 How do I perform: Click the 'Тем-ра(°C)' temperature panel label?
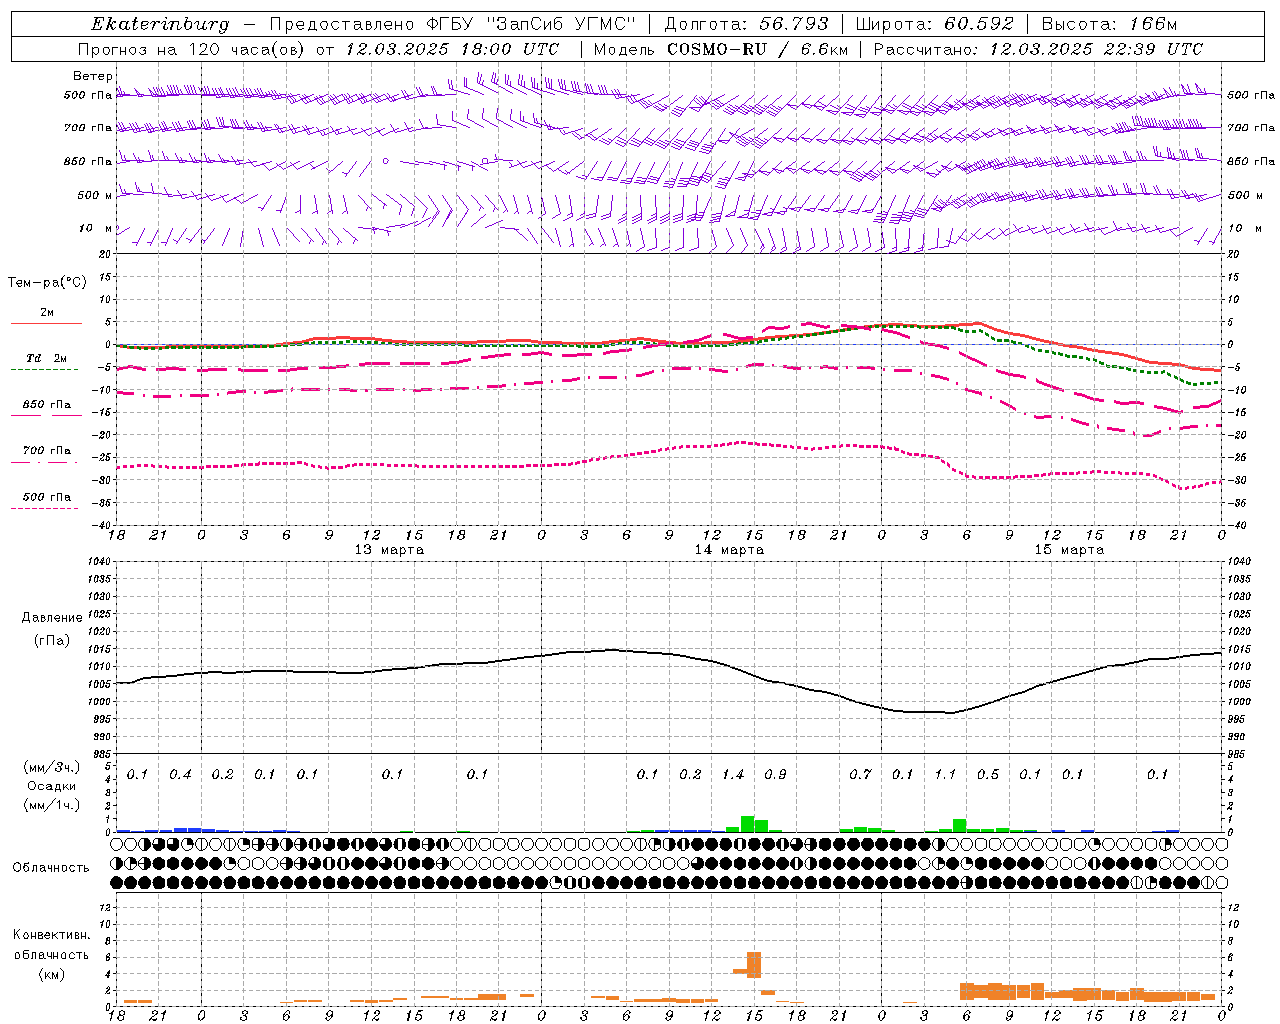[x=47, y=283]
